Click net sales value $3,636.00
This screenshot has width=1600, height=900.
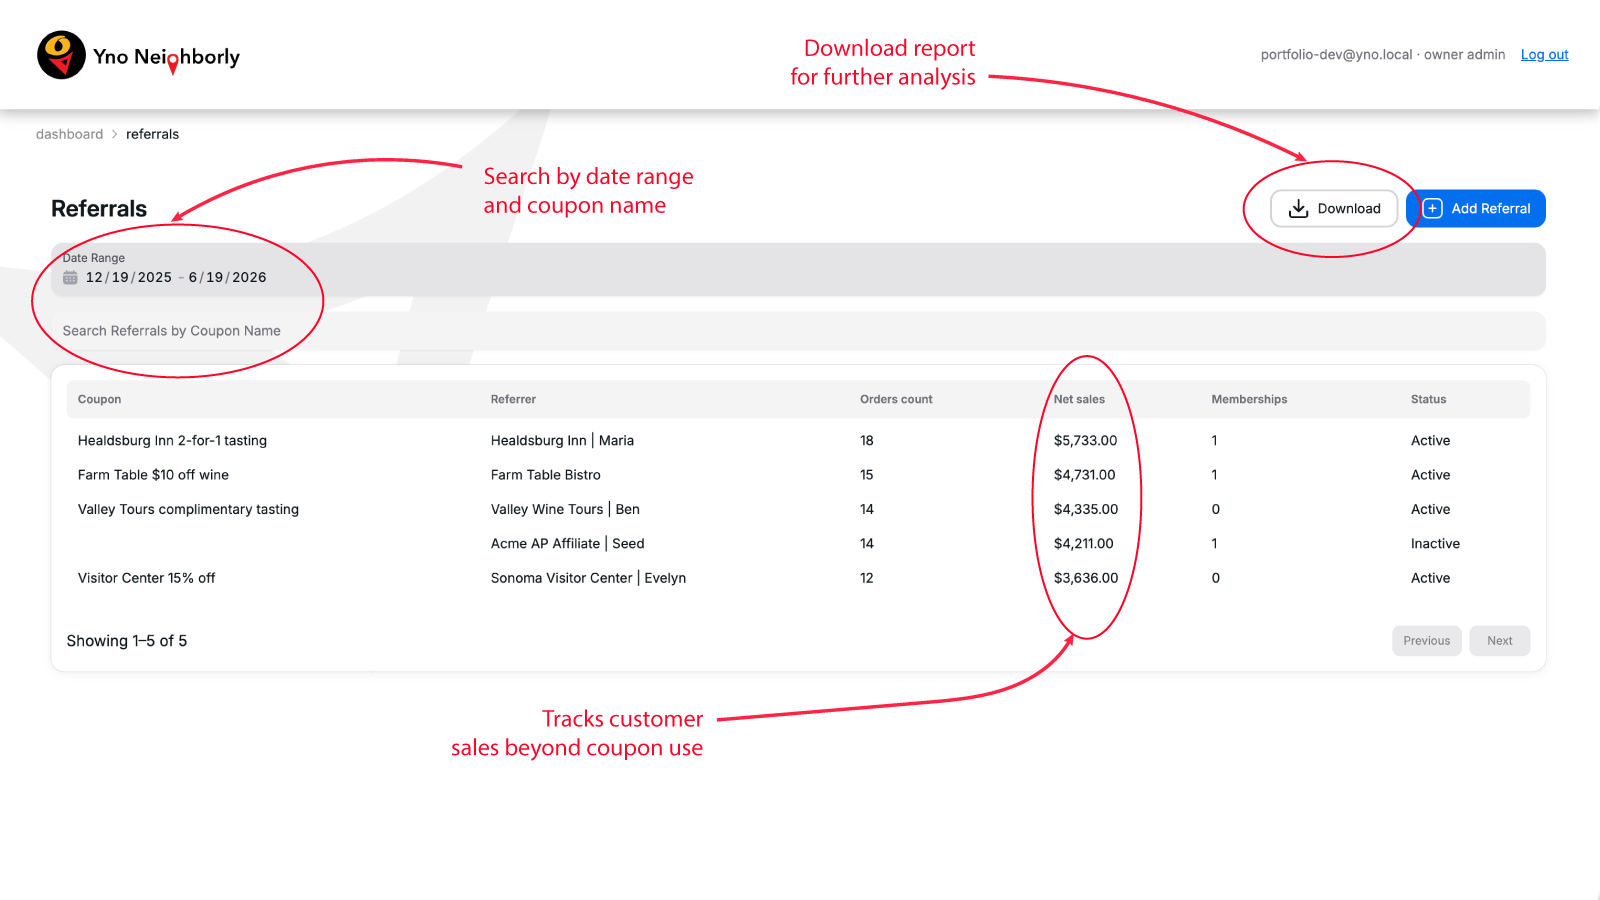(x=1086, y=578)
